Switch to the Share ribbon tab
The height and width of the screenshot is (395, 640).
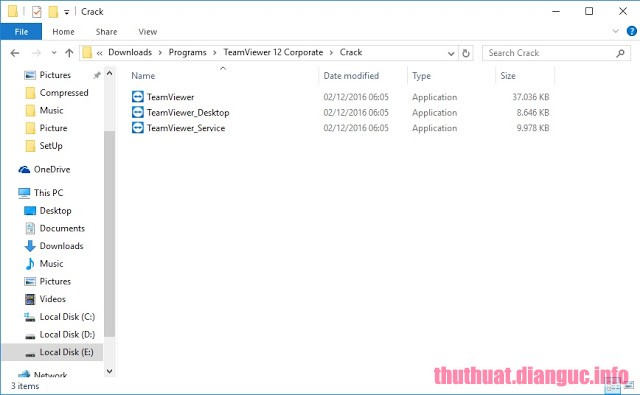[106, 31]
